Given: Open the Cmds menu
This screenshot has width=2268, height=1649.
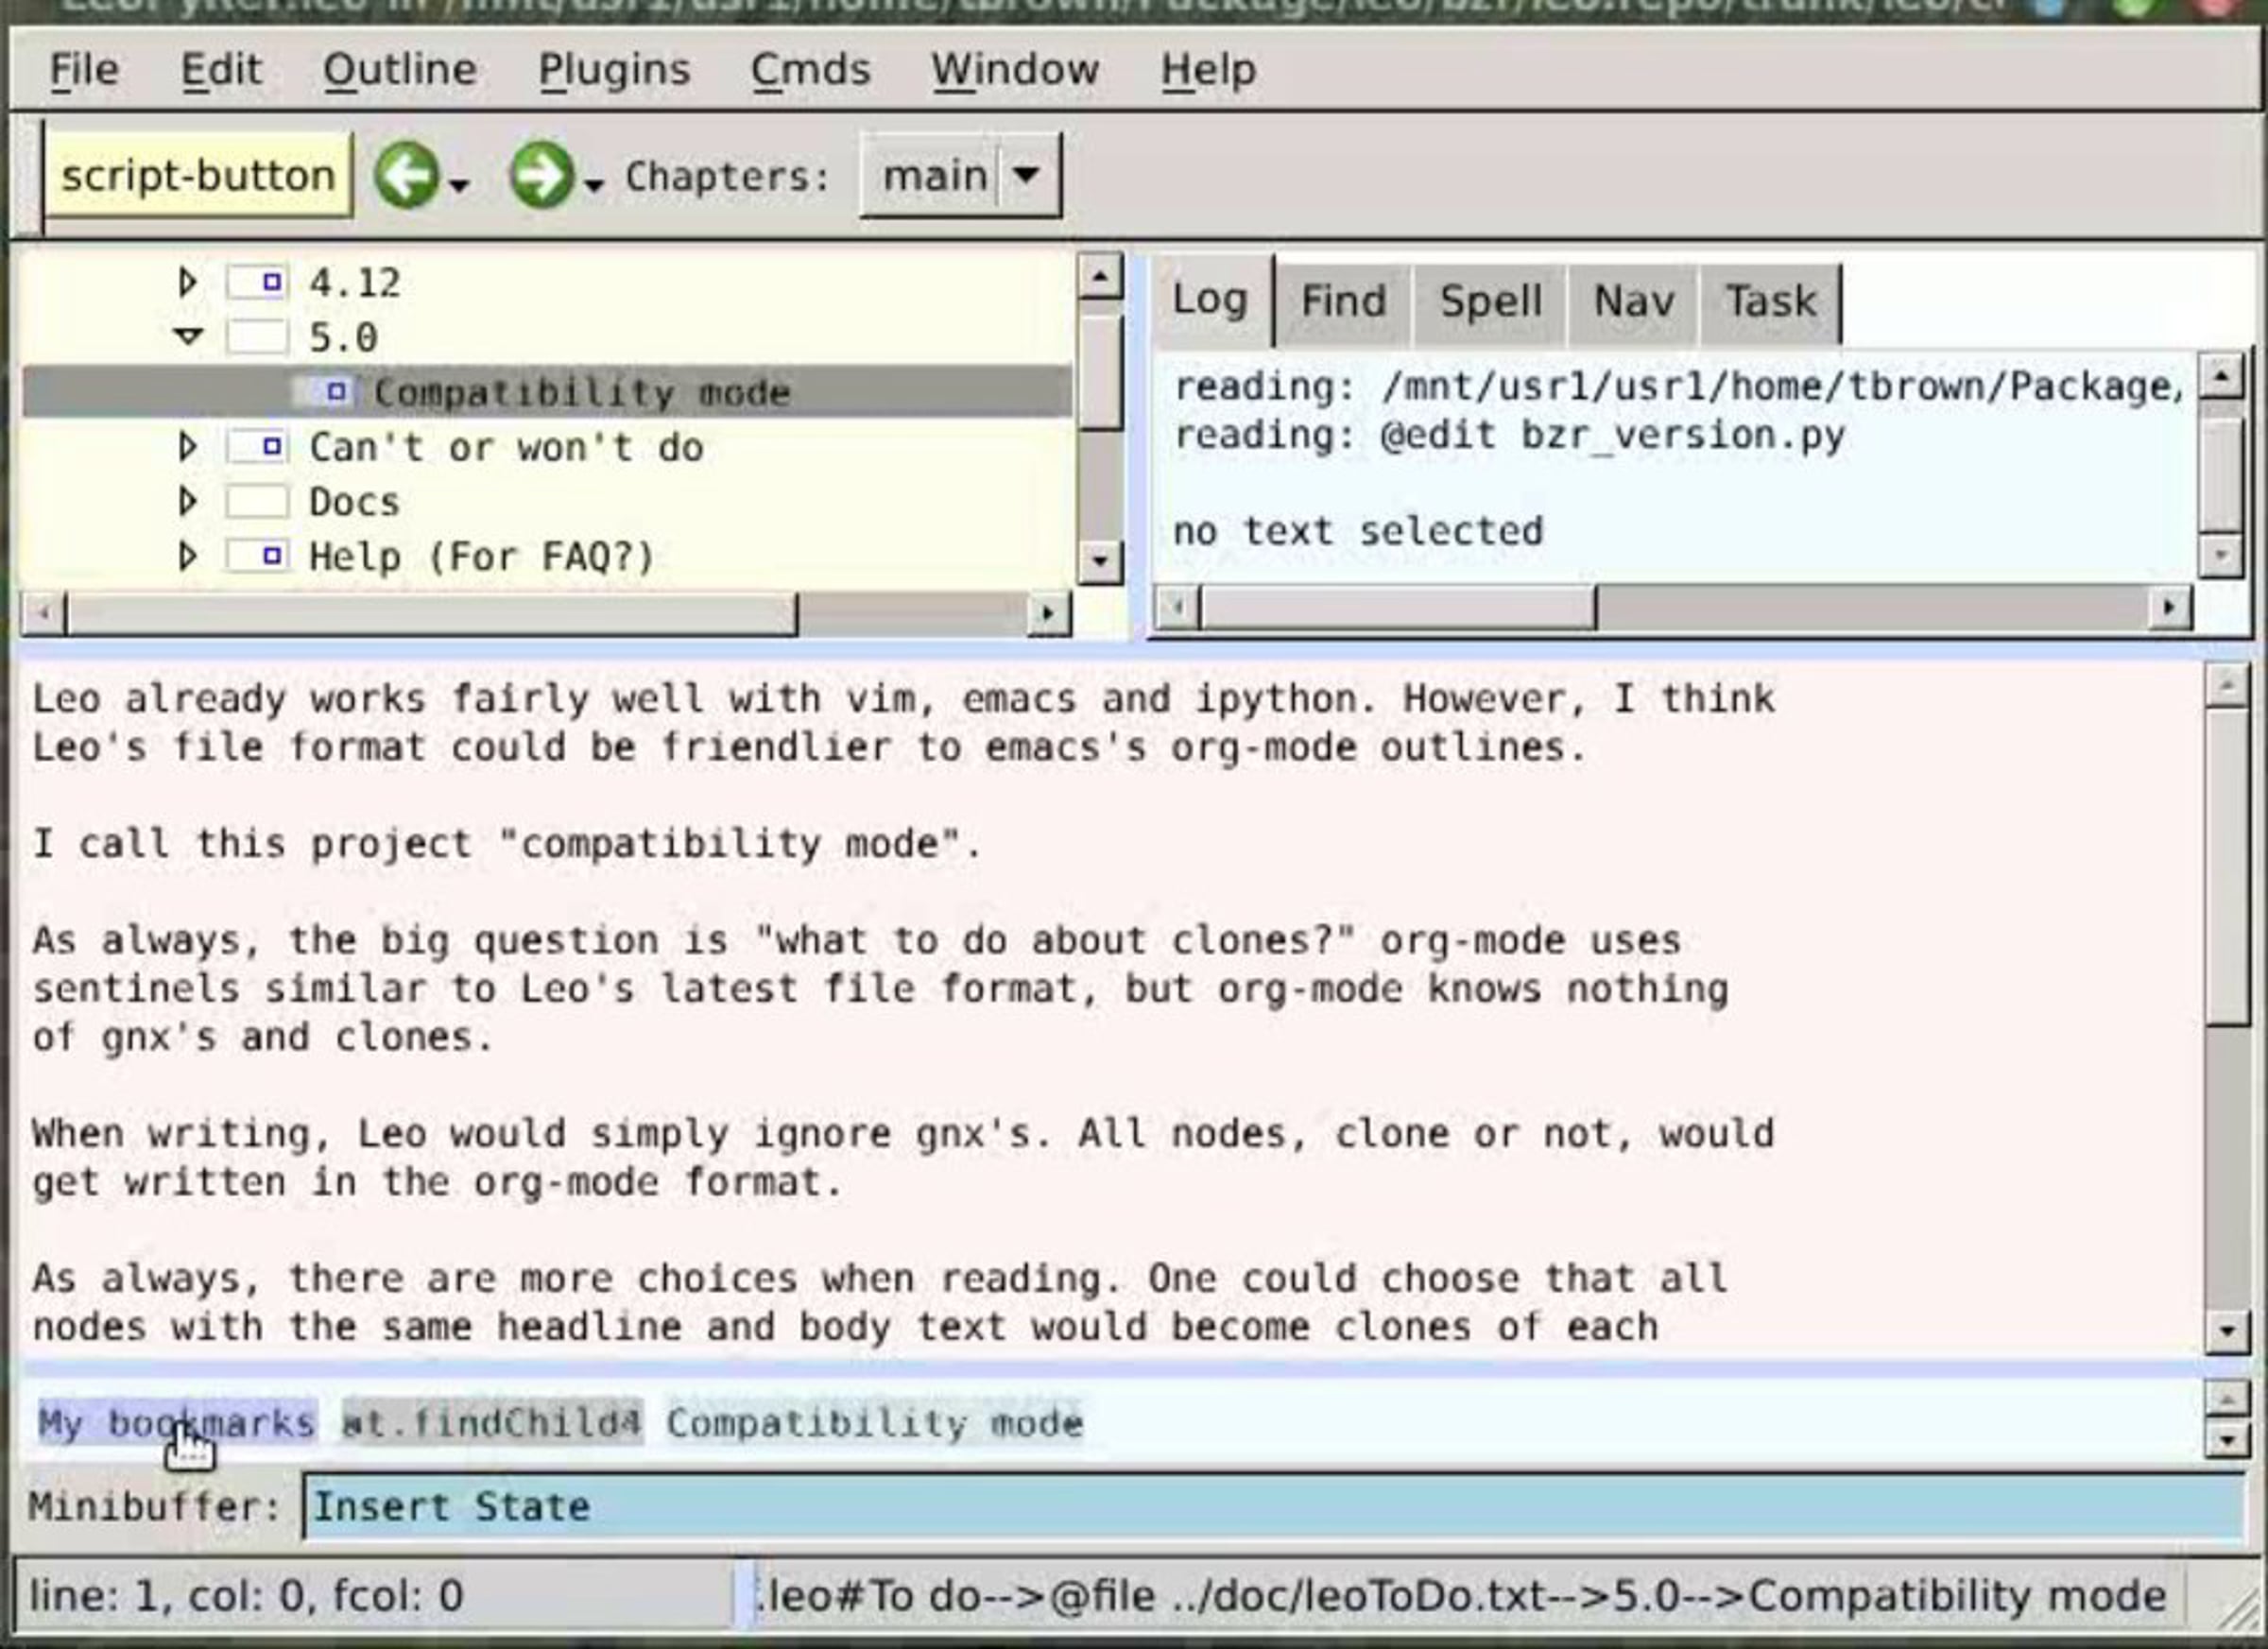Looking at the screenshot, I should [x=810, y=70].
